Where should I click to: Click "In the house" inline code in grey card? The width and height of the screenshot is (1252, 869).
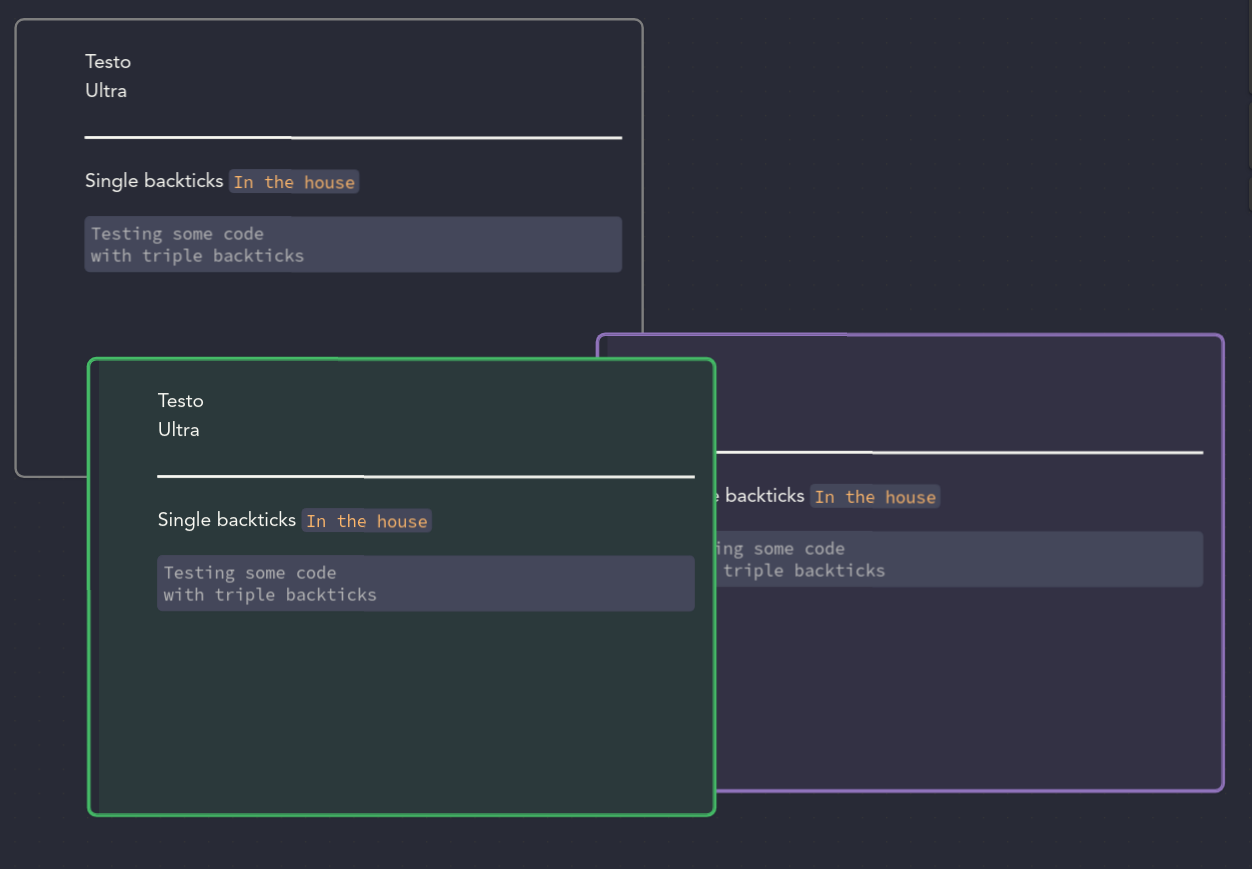pos(294,182)
